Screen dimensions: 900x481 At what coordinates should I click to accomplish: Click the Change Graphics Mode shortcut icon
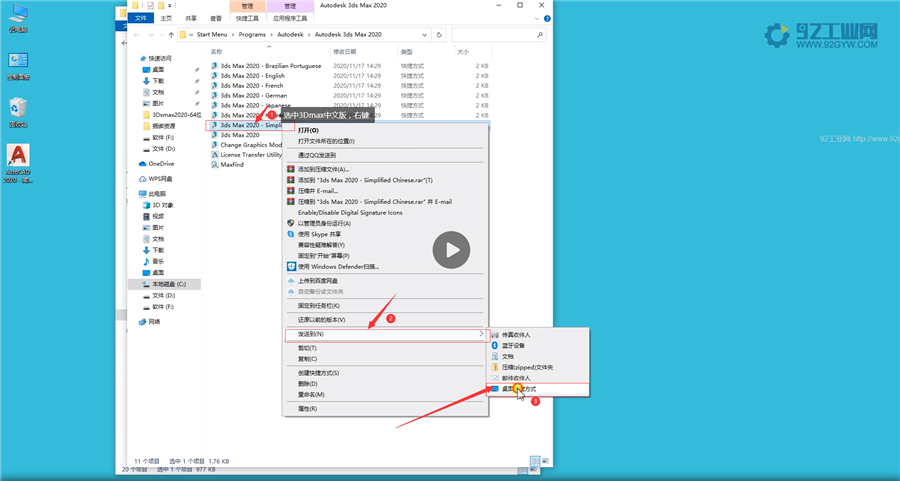[215, 145]
